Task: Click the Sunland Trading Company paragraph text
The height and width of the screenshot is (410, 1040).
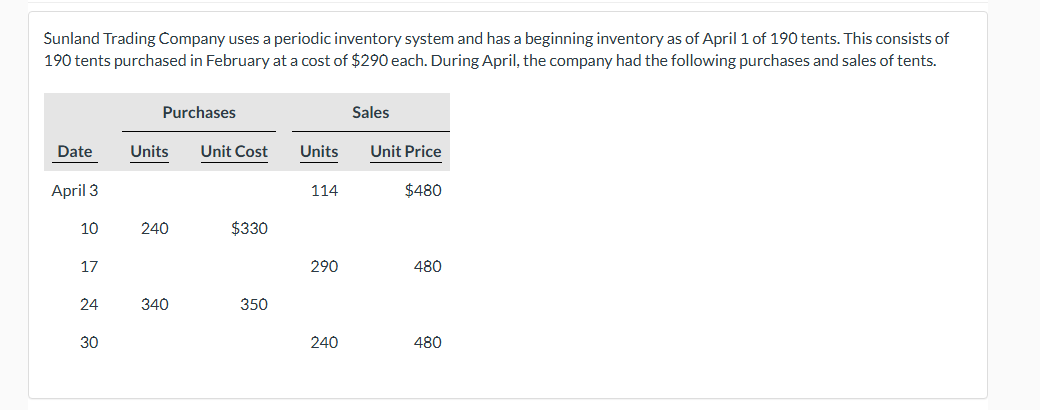Action: click(x=496, y=50)
